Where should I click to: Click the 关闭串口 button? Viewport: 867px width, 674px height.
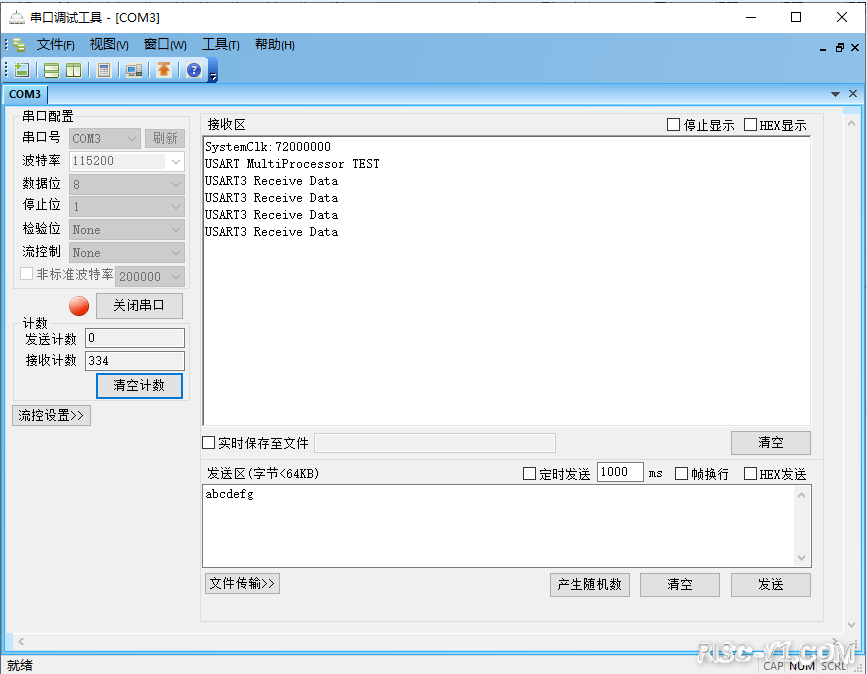(139, 306)
